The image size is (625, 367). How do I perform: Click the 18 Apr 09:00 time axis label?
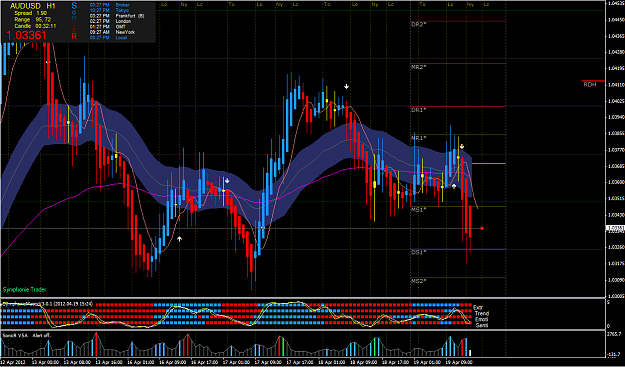pyautogui.click(x=364, y=363)
